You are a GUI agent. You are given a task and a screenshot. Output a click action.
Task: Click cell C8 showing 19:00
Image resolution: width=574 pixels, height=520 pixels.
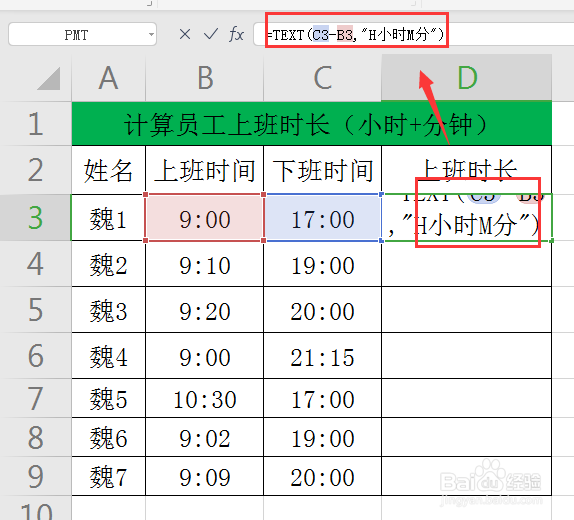[322, 437]
